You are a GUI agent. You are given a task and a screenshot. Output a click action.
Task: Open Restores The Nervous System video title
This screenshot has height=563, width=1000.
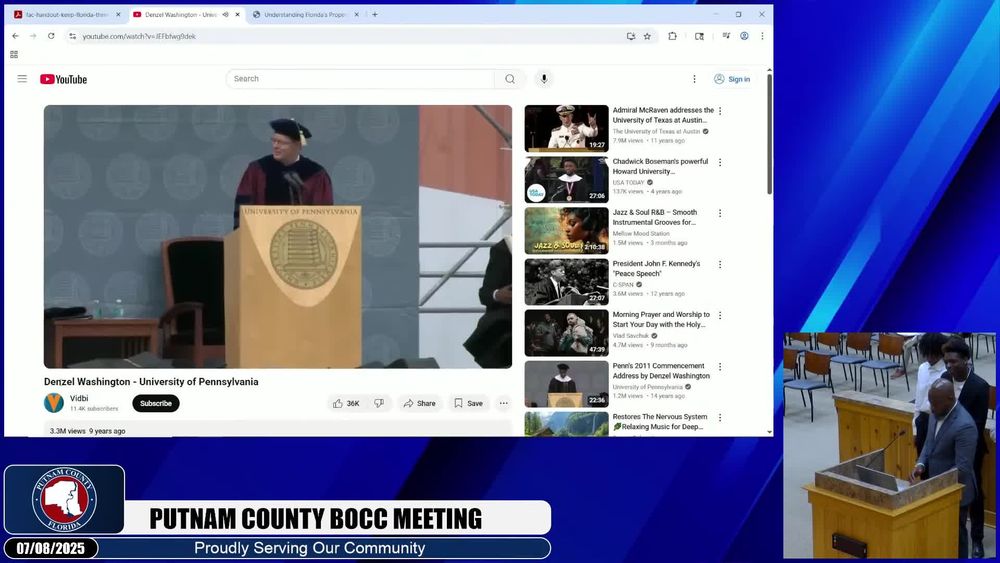pos(659,421)
